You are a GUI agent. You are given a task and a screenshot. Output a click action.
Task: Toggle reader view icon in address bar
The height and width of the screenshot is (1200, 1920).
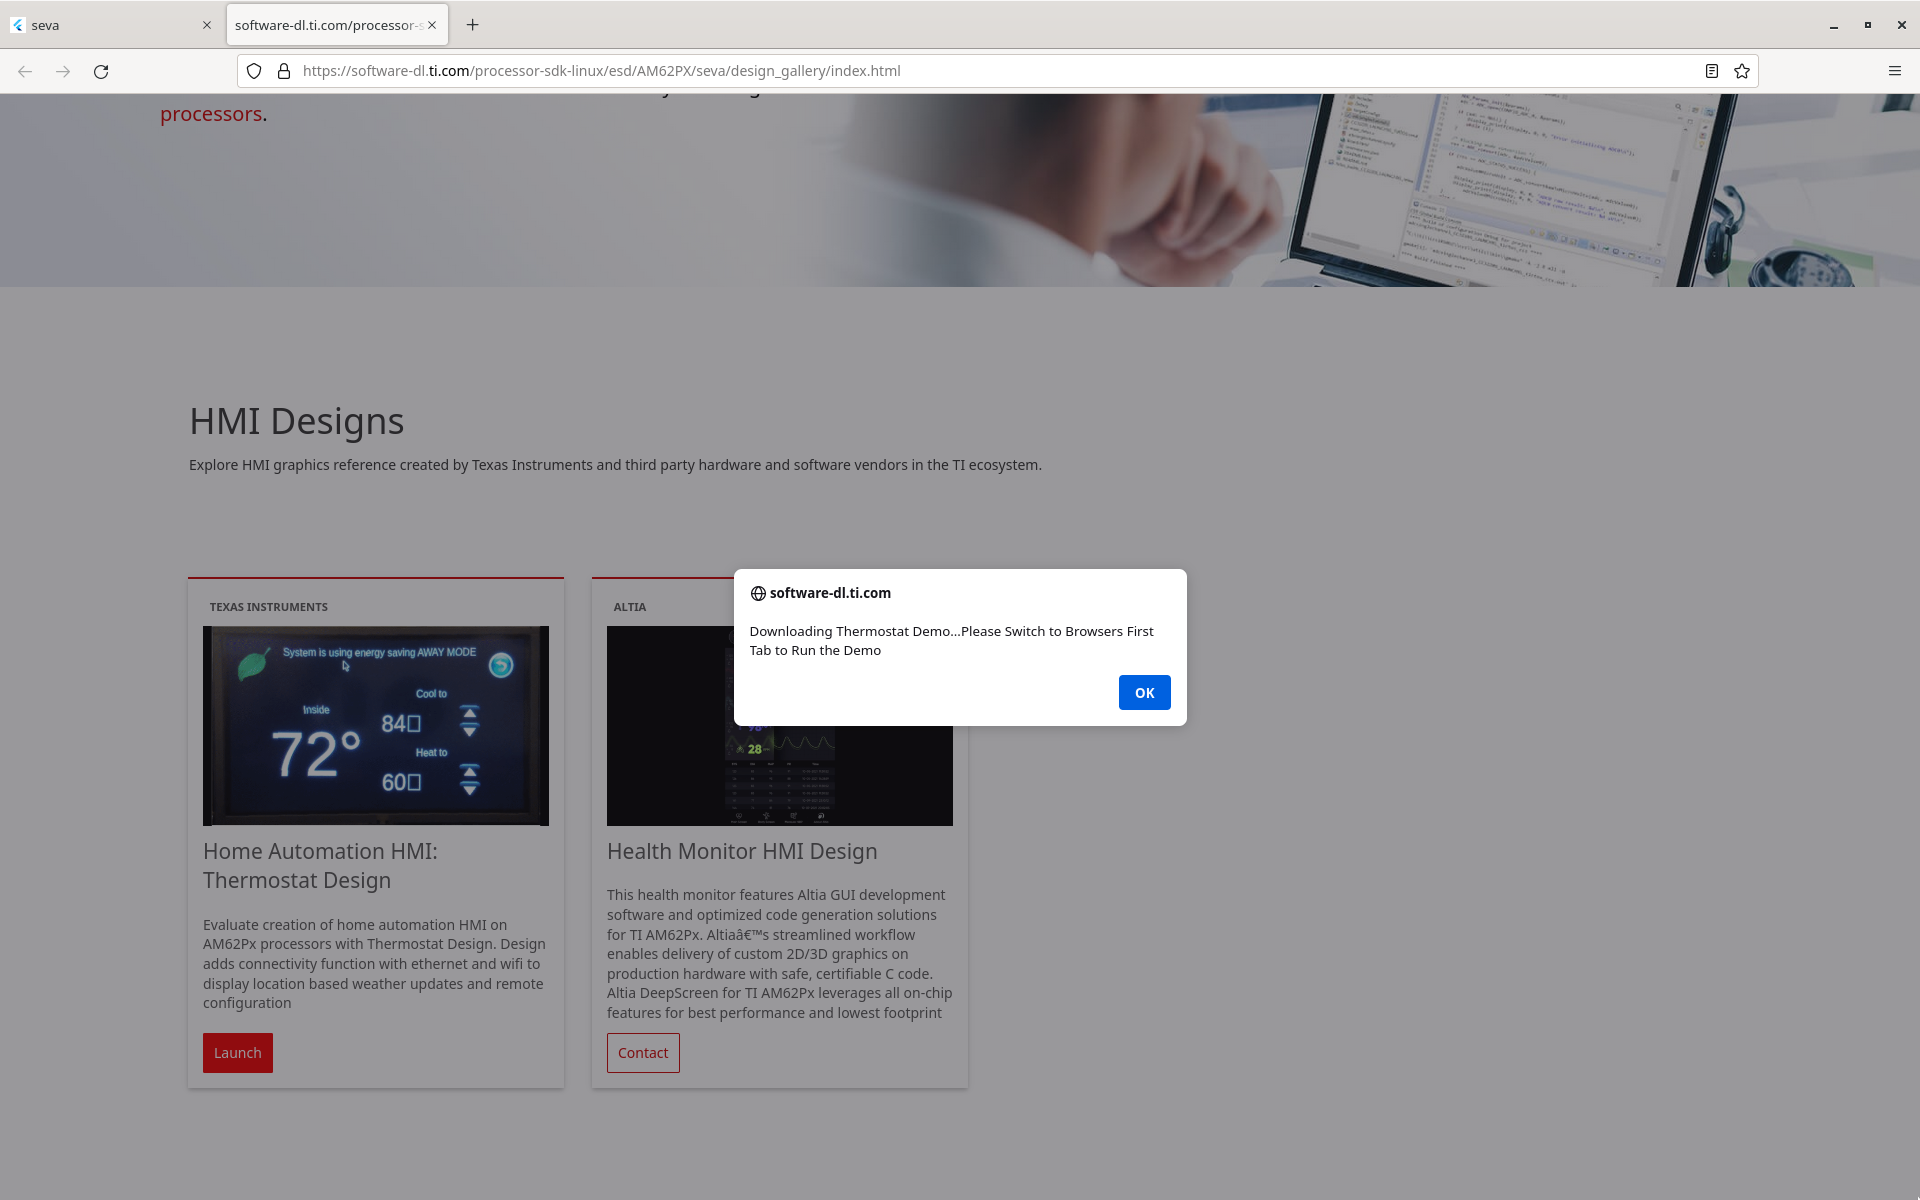pos(1711,71)
